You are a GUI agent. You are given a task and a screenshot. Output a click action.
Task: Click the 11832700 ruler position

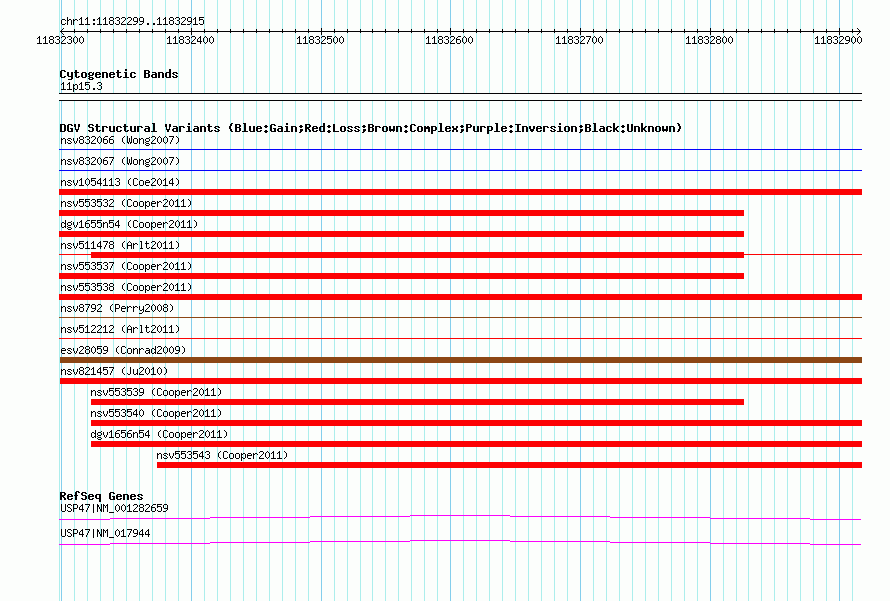[x=579, y=40]
